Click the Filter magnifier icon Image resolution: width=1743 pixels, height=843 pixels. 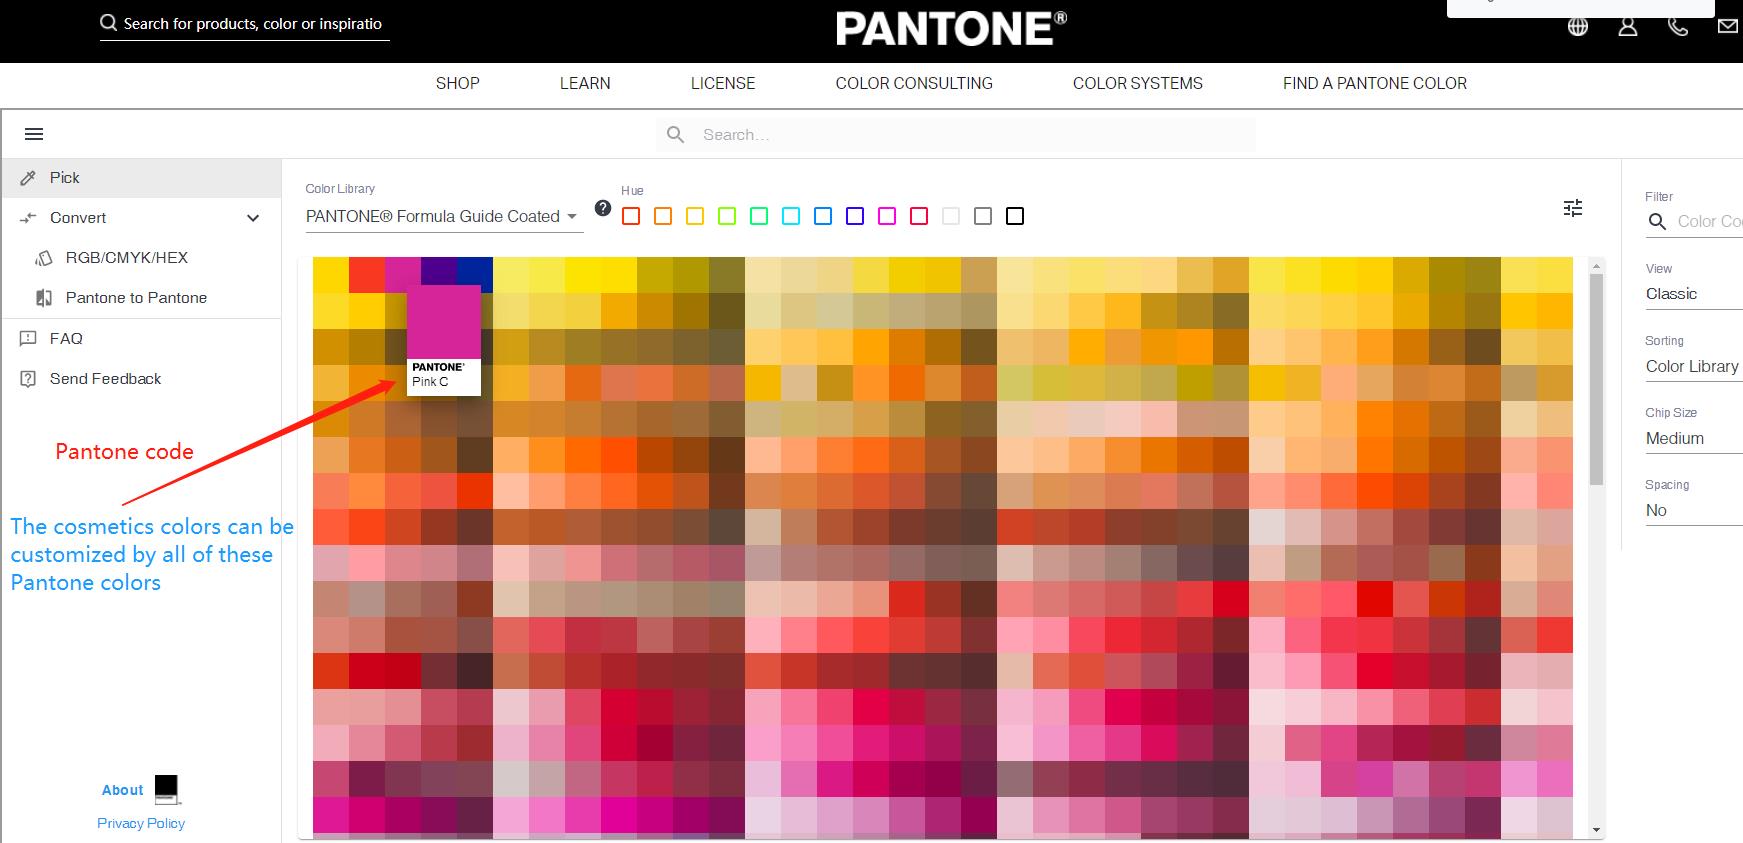pyautogui.click(x=1657, y=221)
